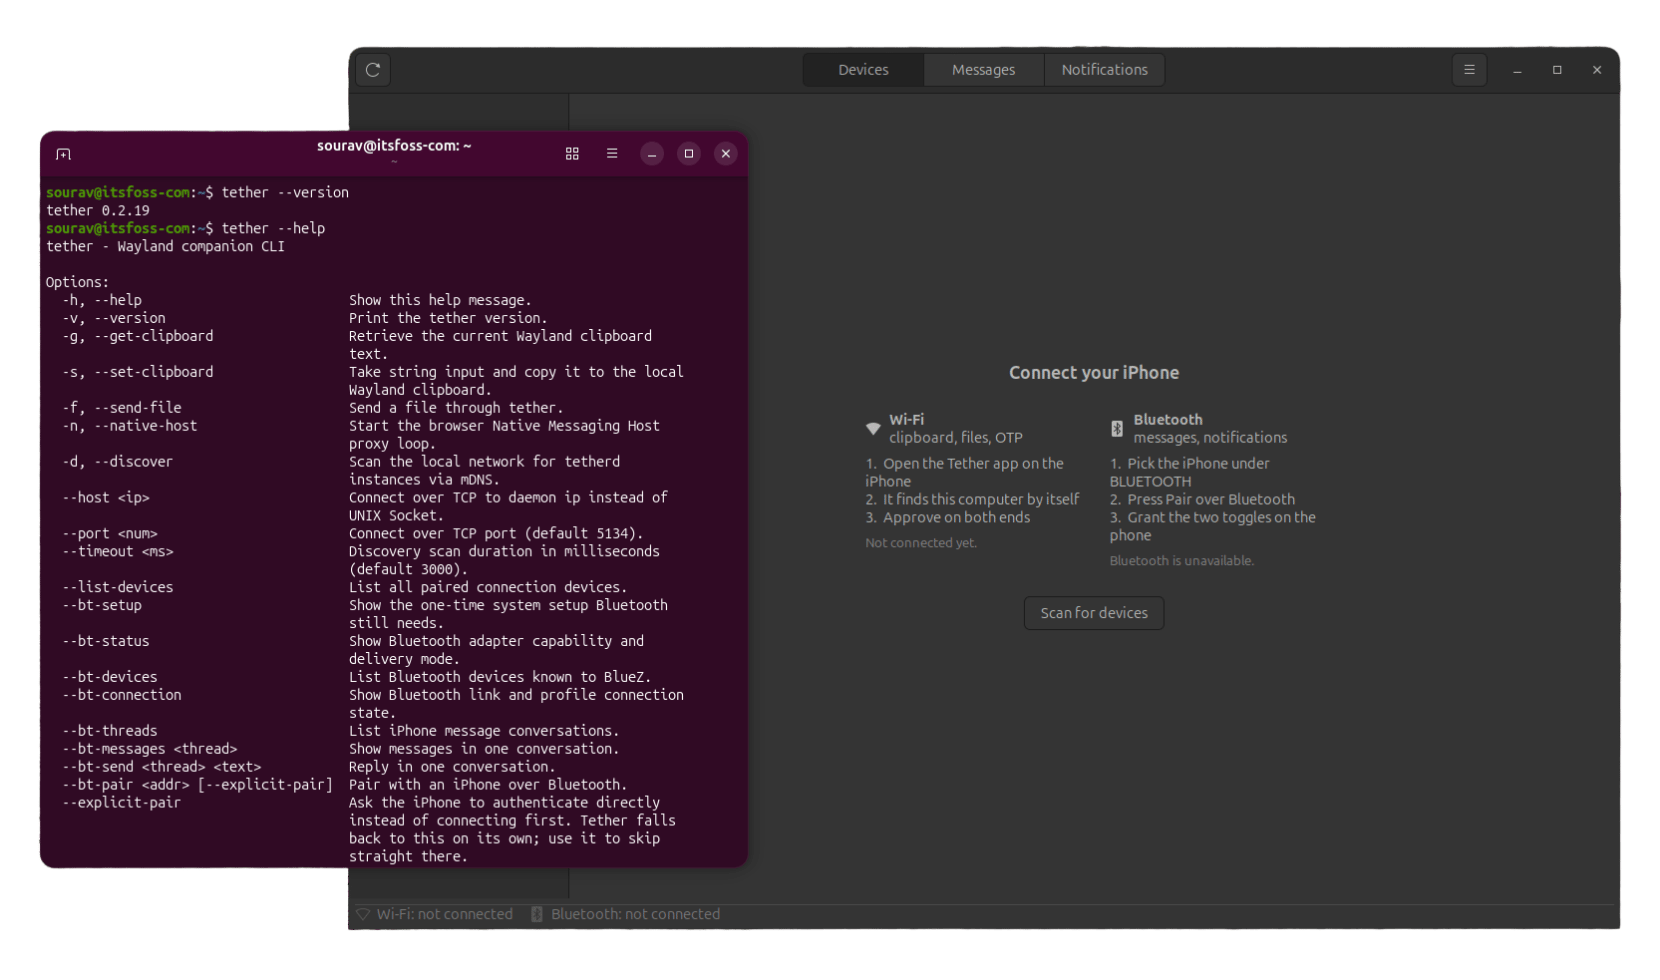Click 'Pair with an iPhone over Bluetooth.' line
The image size is (1660, 980).
click(x=488, y=786)
